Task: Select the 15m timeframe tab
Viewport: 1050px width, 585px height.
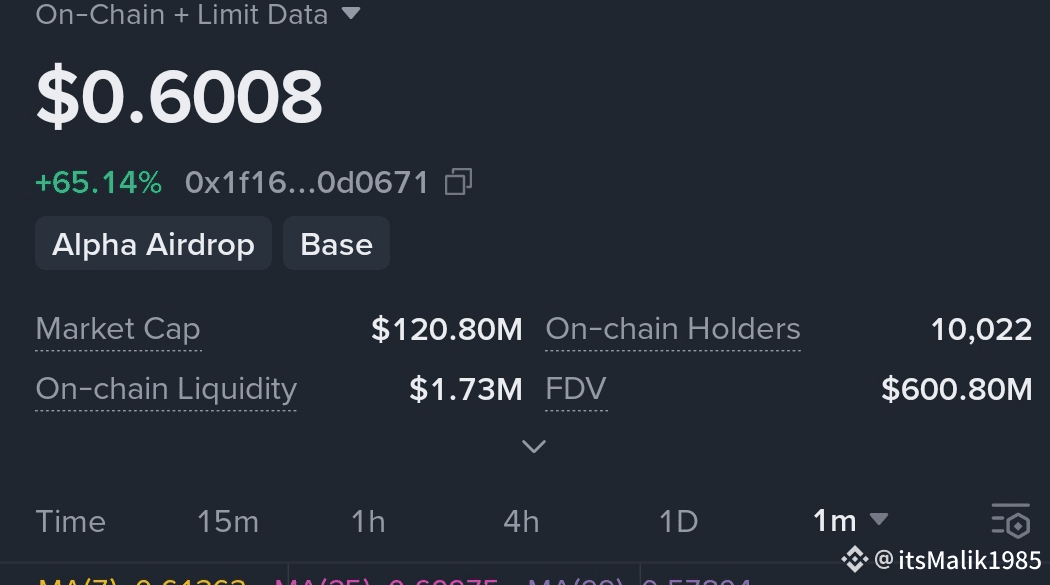Action: [228, 521]
